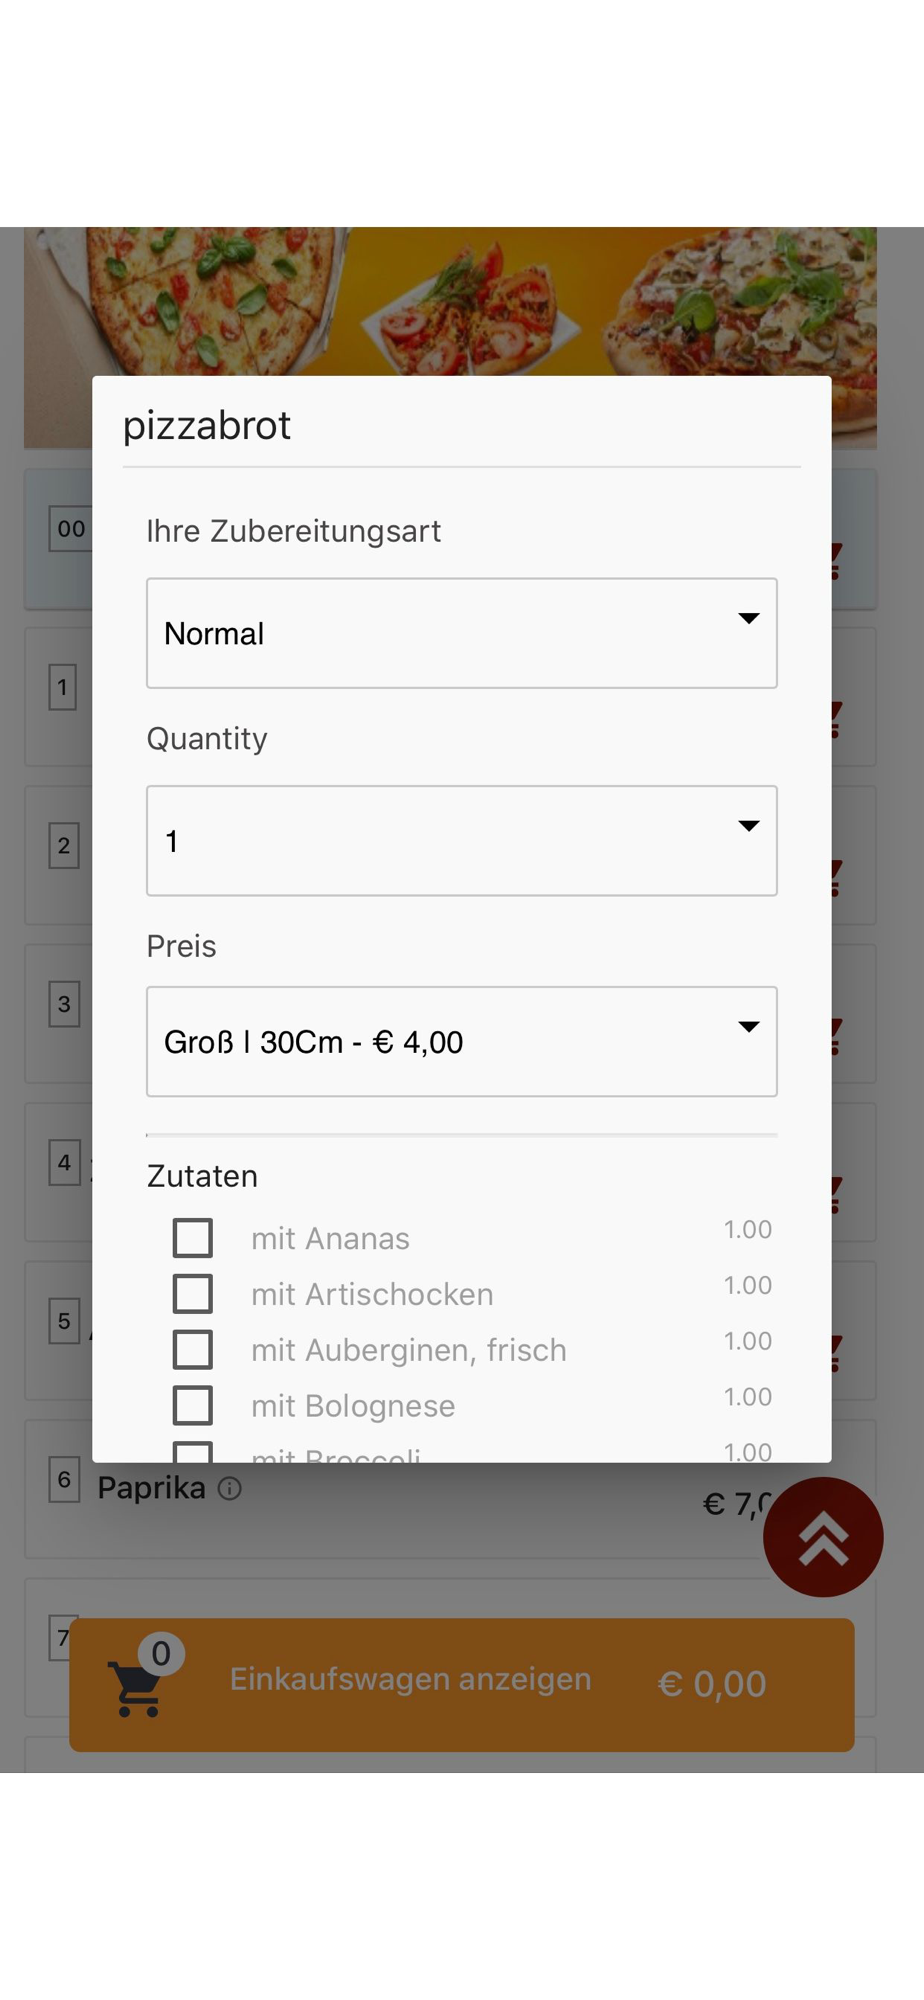Click the pizza banner image
Viewport: 924px width, 2000px height.
(450, 300)
